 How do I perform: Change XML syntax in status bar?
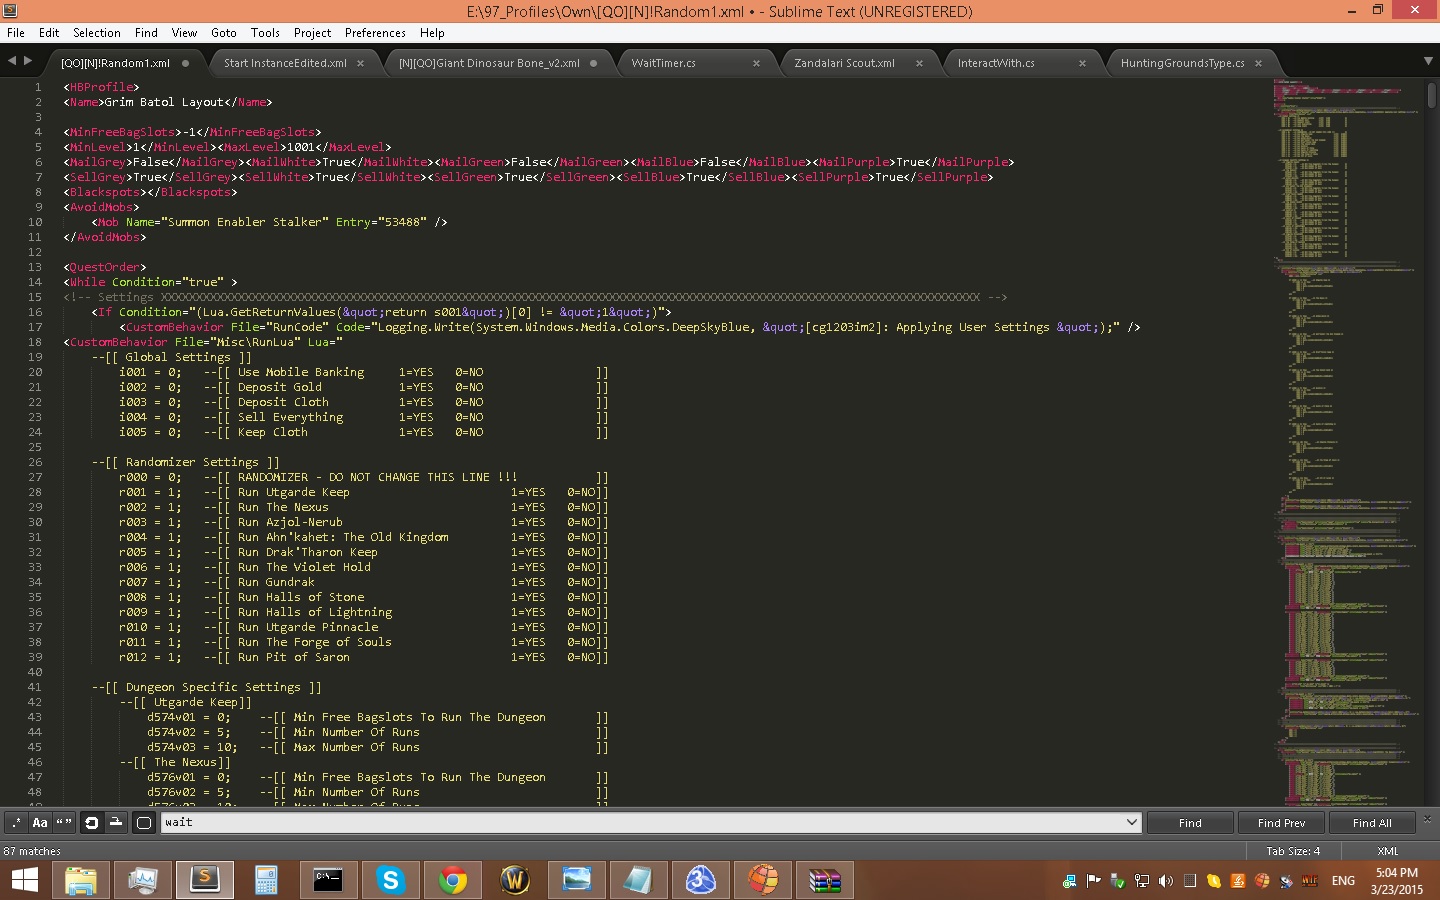pyautogui.click(x=1387, y=851)
